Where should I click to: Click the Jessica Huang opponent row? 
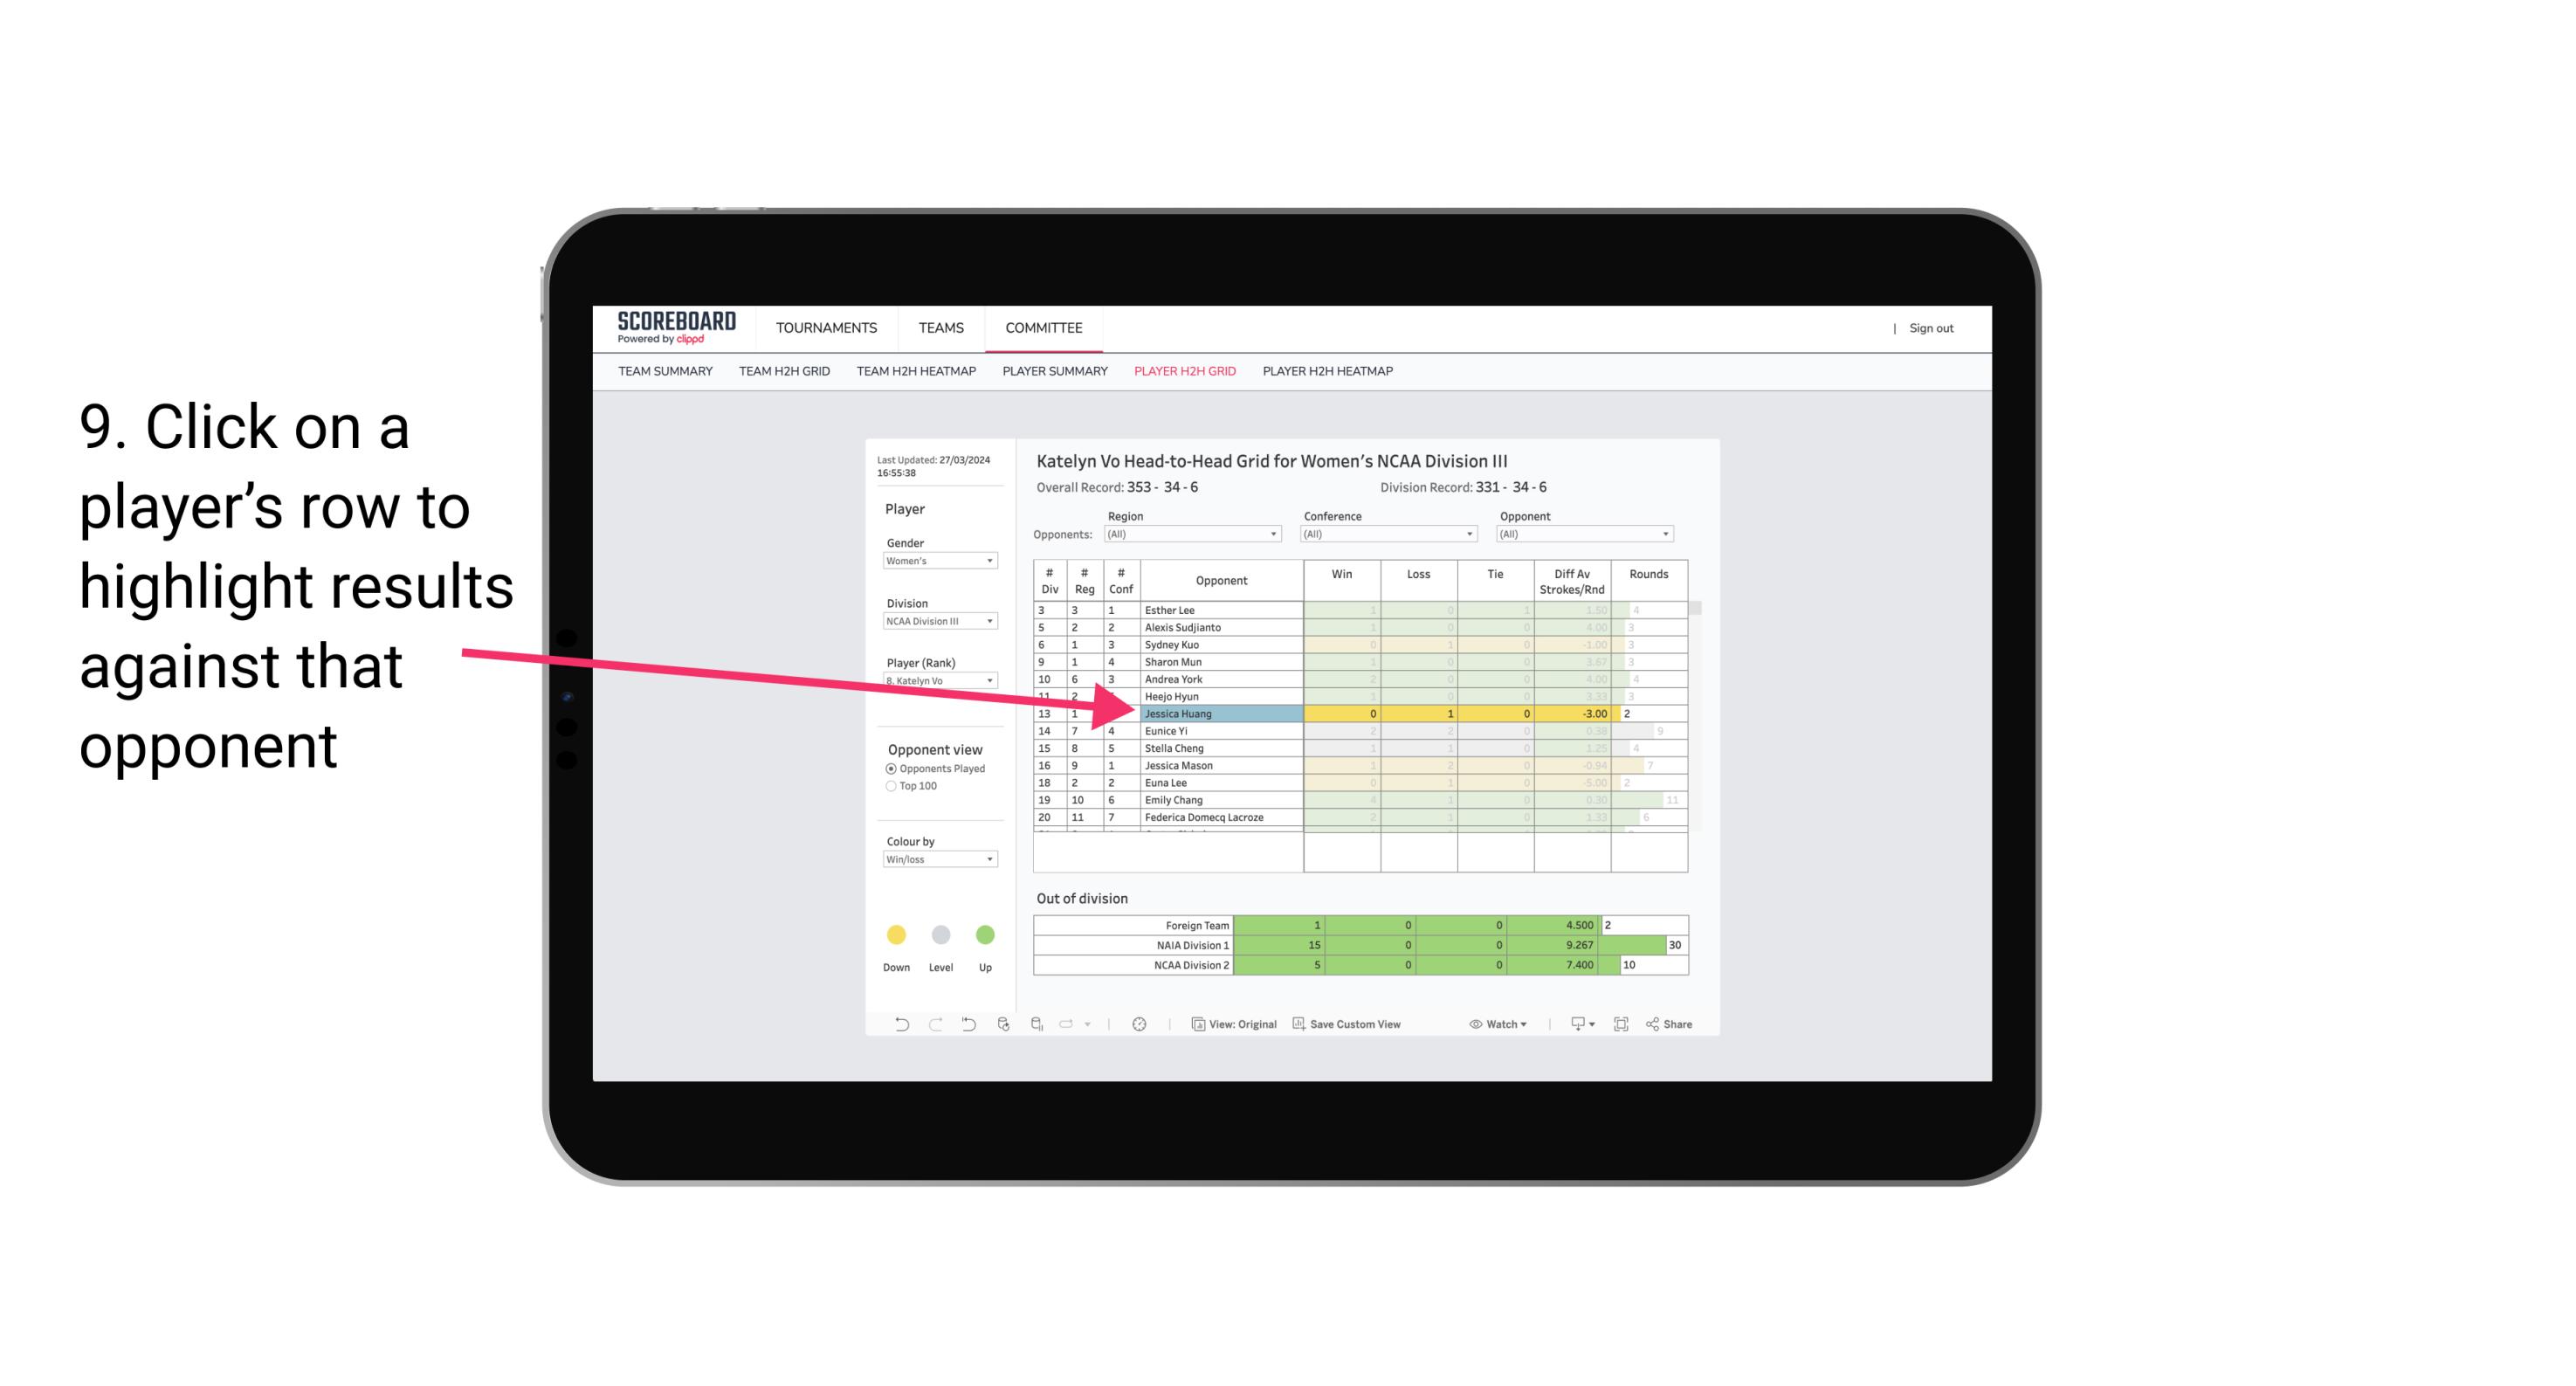tap(1216, 714)
